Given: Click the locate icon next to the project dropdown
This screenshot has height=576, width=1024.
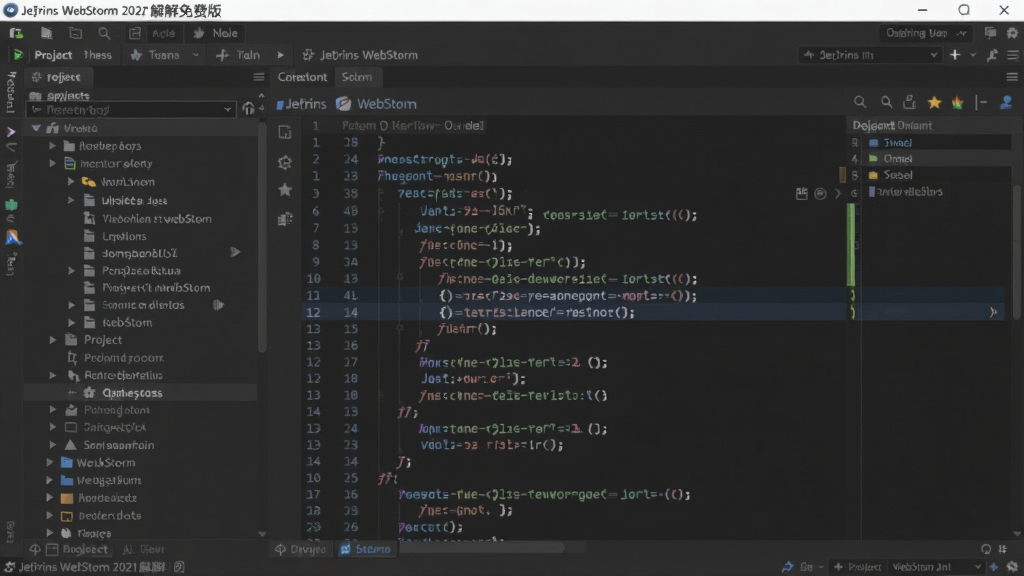Looking at the screenshot, I should tap(248, 109).
